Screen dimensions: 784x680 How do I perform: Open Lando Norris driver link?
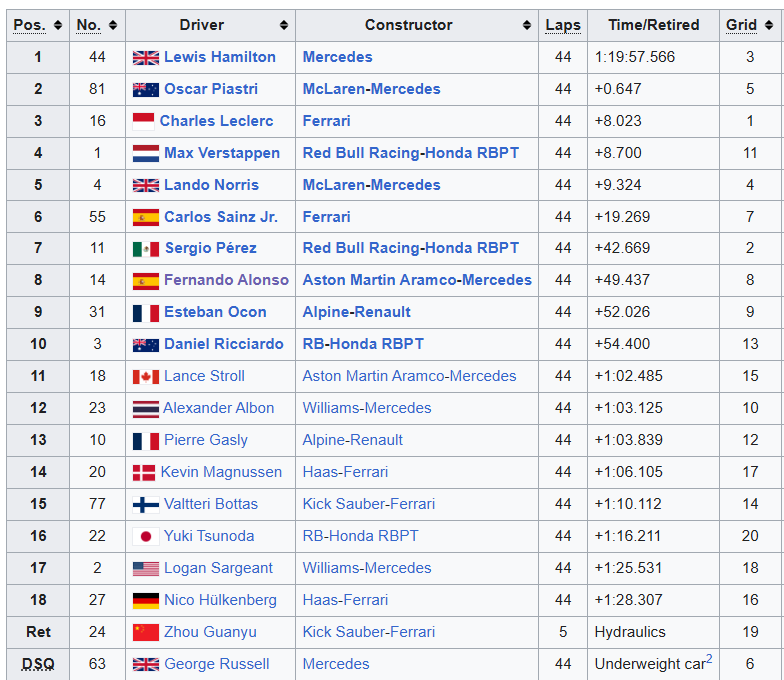[x=211, y=185]
